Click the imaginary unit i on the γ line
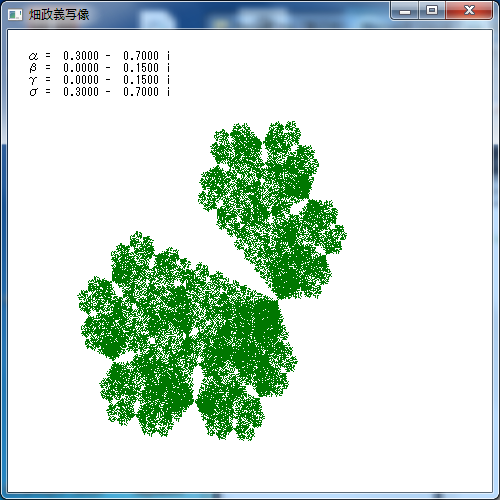500x500 pixels. [168, 80]
